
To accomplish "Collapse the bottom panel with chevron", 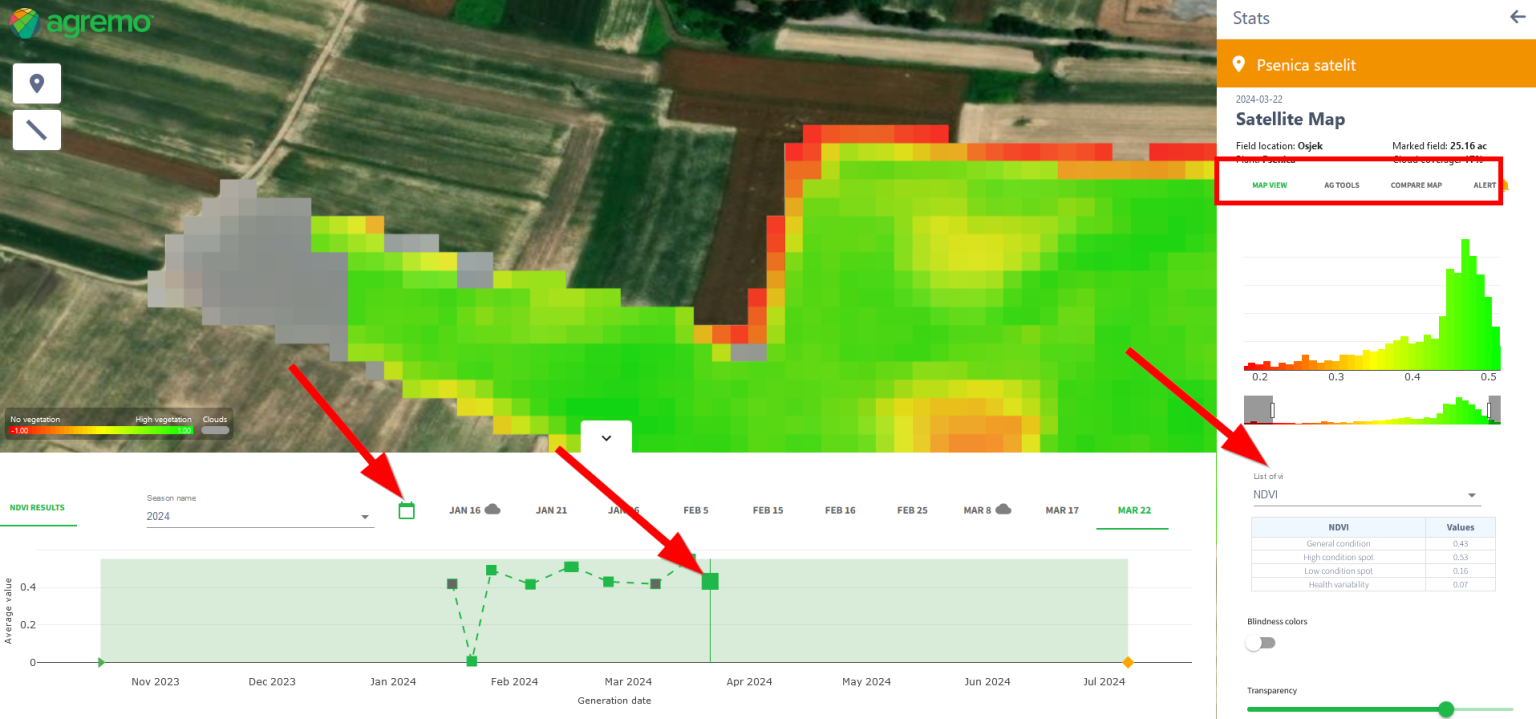I will pyautogui.click(x=605, y=438).
